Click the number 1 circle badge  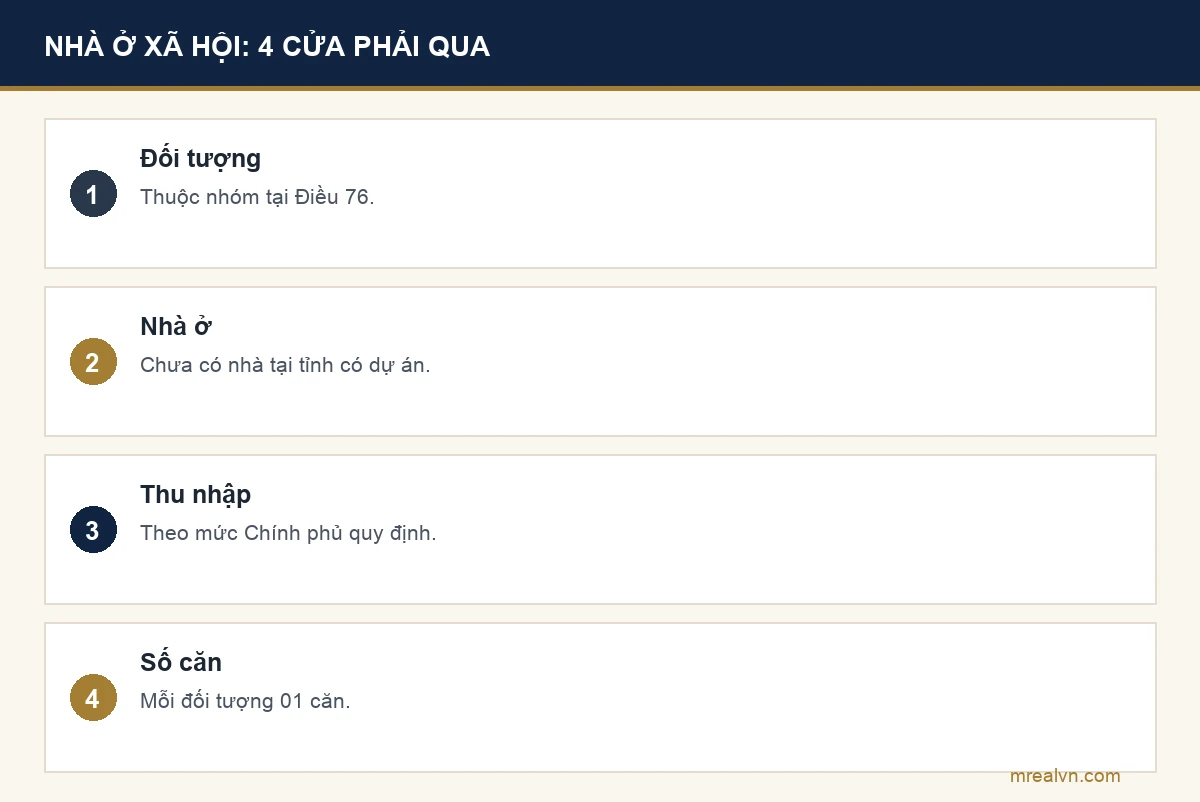click(93, 194)
